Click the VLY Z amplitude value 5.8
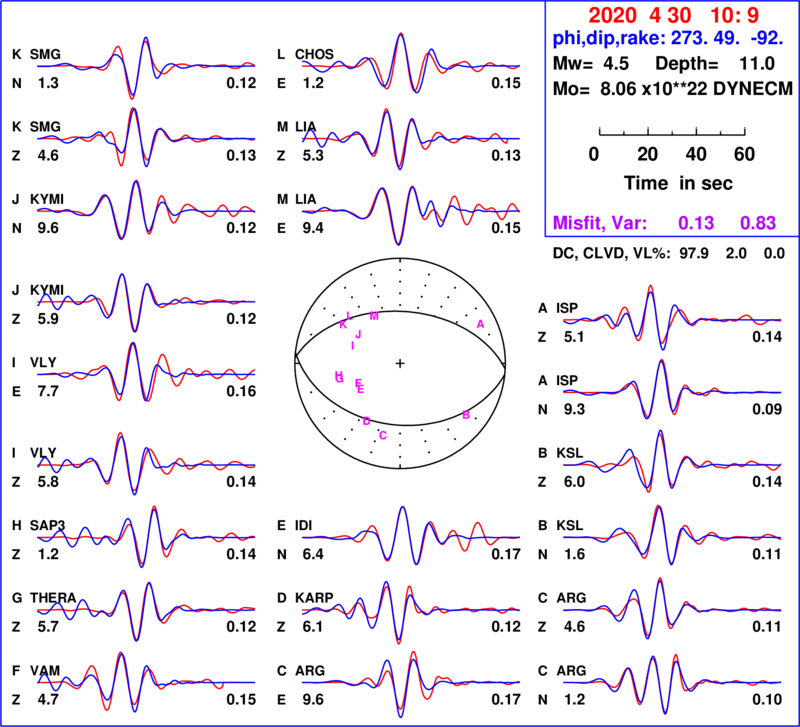Image resolution: width=800 pixels, height=727 pixels. click(x=48, y=482)
